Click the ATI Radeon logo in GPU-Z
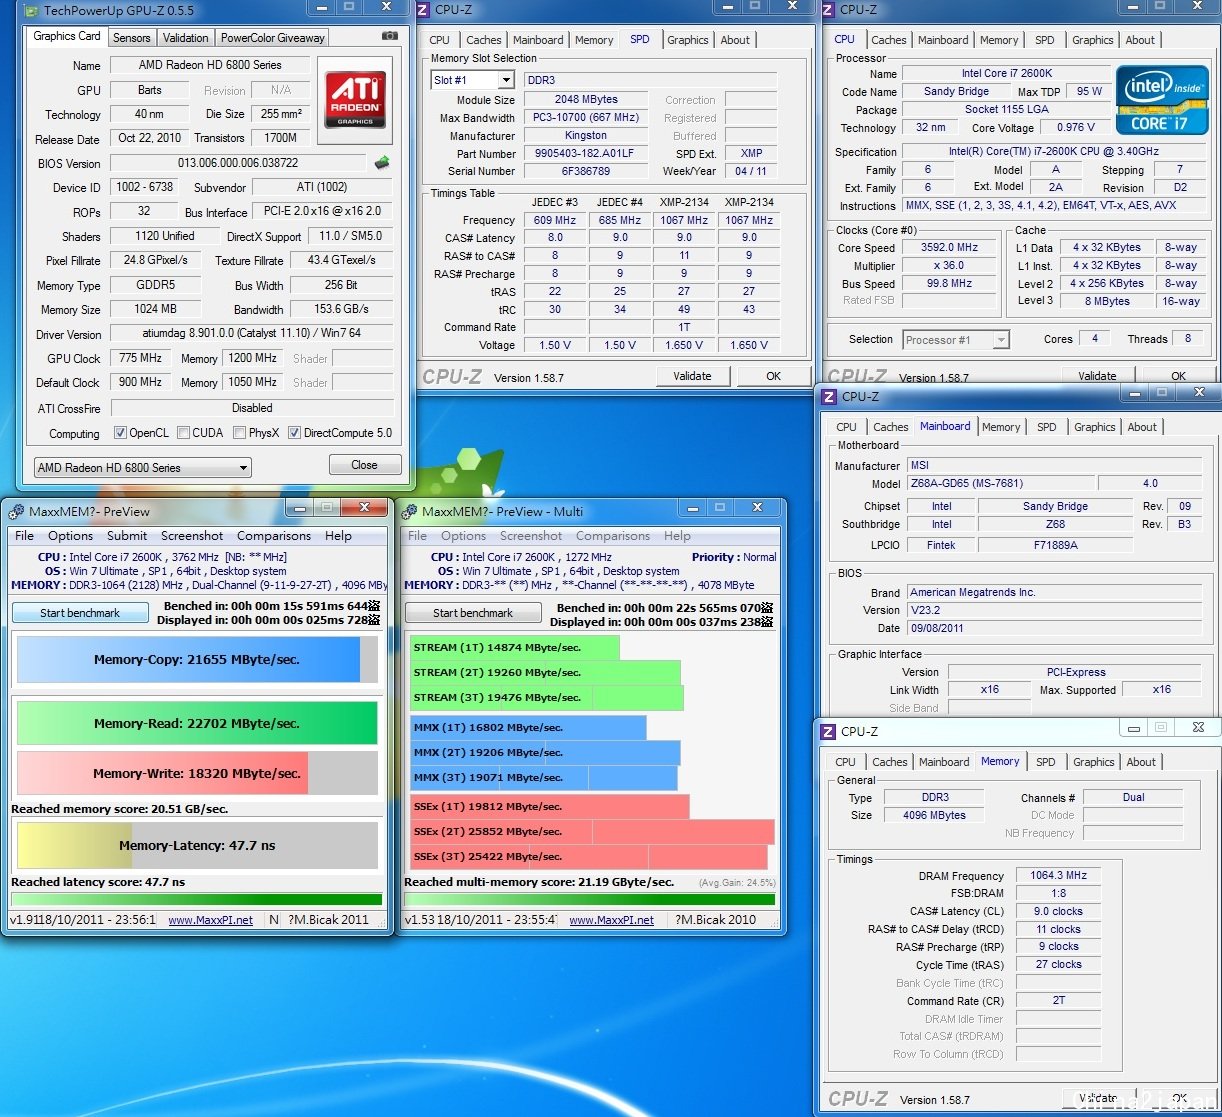1222x1117 pixels. pos(355,99)
